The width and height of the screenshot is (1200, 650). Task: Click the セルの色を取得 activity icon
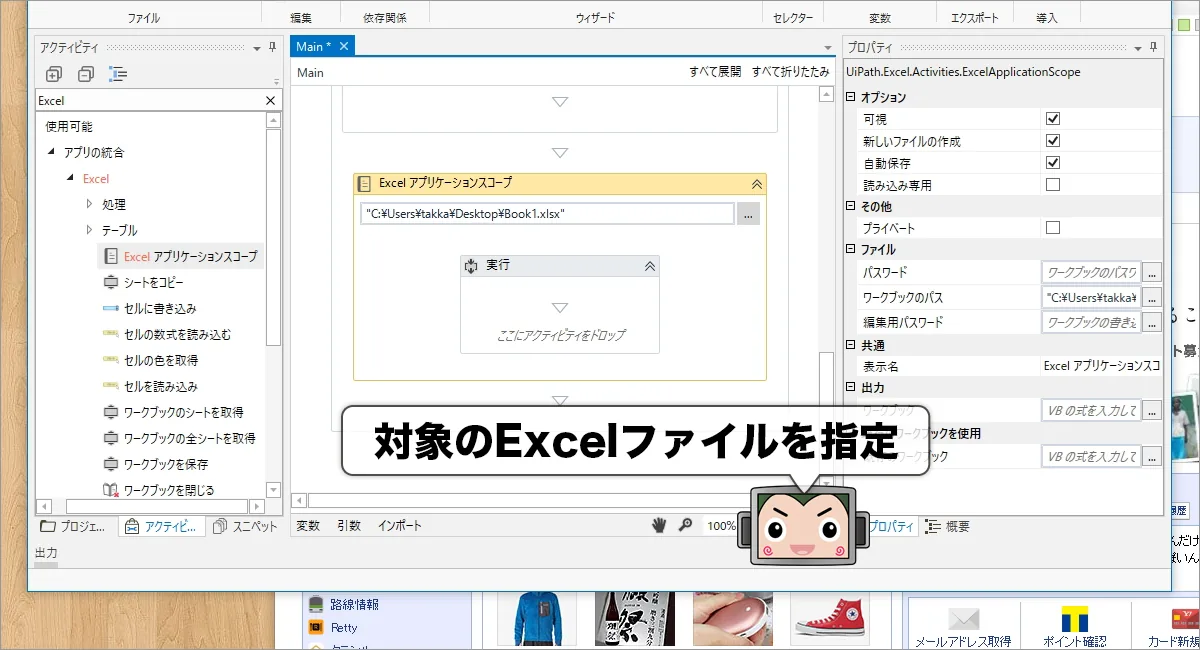111,361
